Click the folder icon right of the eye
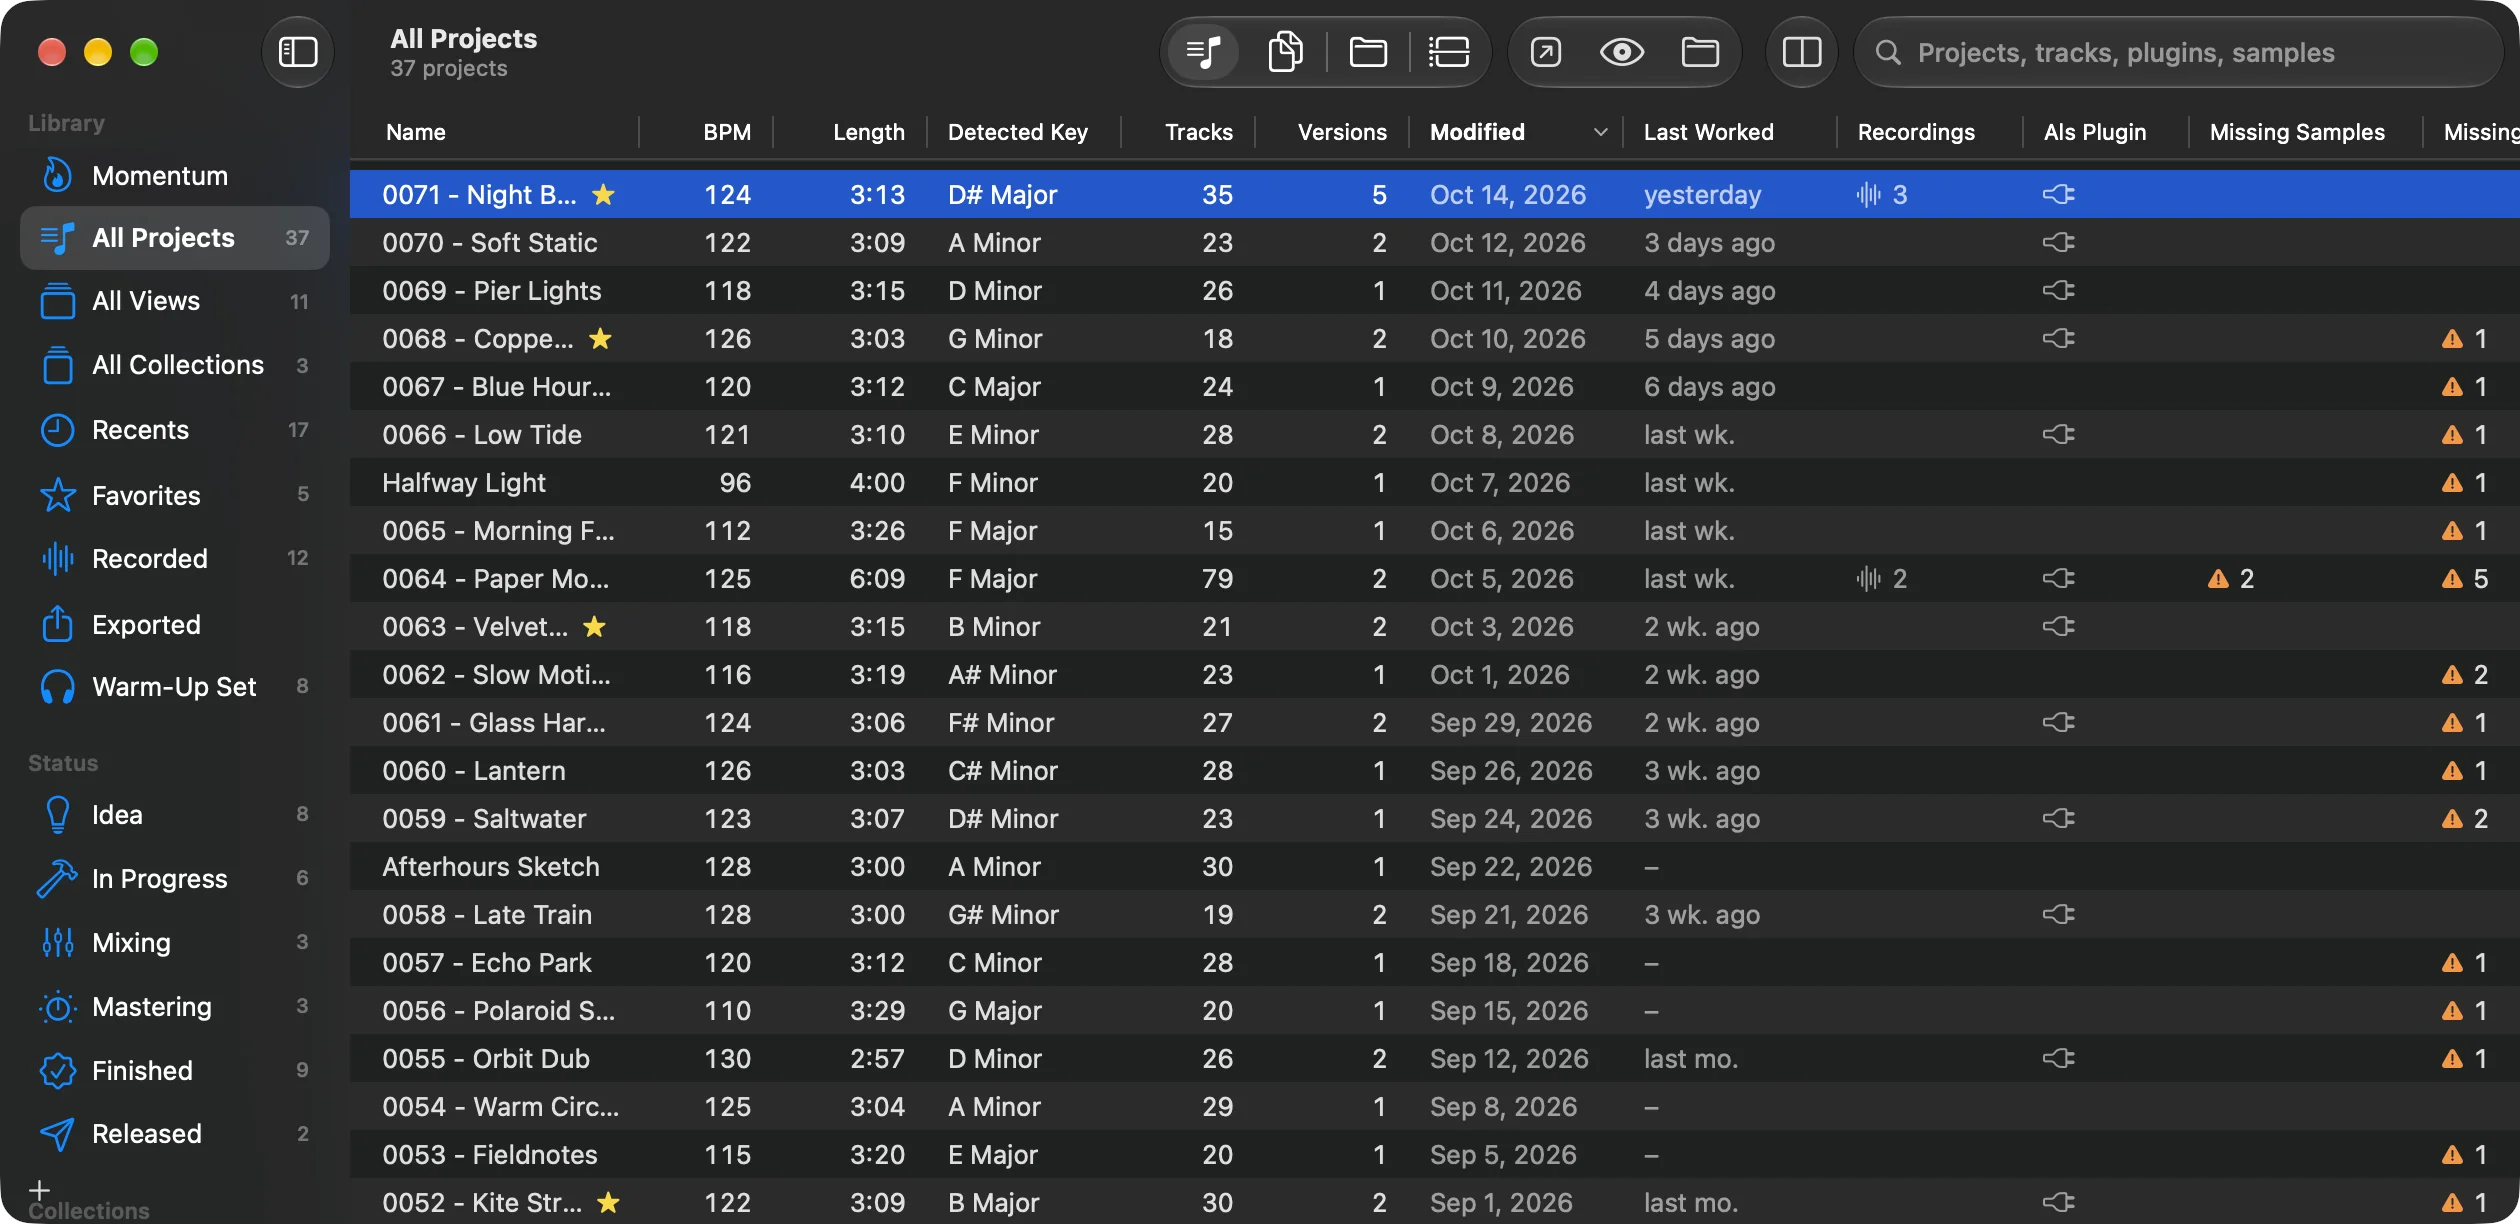This screenshot has width=2520, height=1224. point(1700,52)
